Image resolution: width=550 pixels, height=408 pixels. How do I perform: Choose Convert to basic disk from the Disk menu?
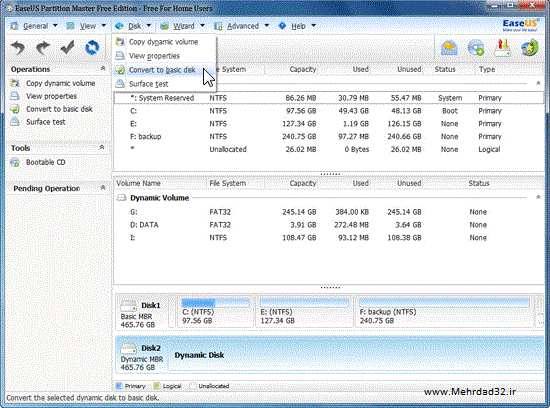click(164, 70)
